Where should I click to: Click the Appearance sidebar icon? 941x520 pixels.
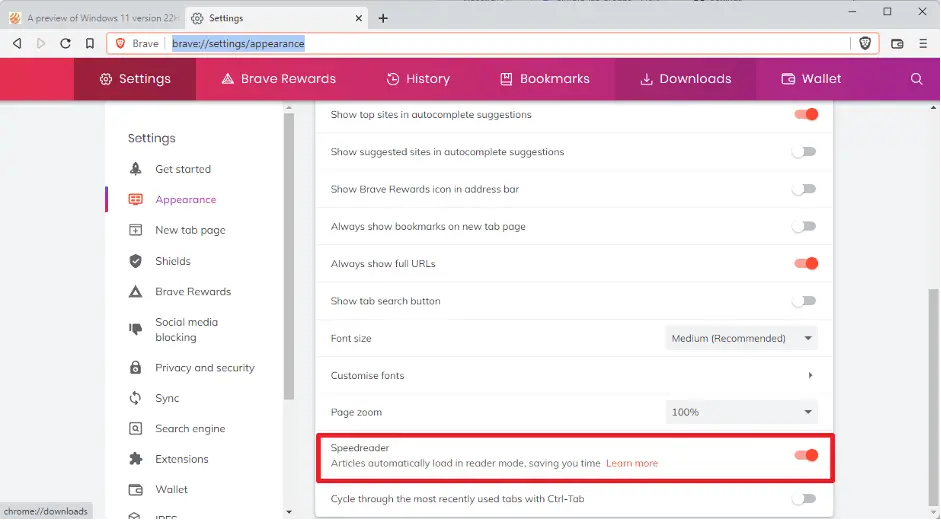click(136, 199)
